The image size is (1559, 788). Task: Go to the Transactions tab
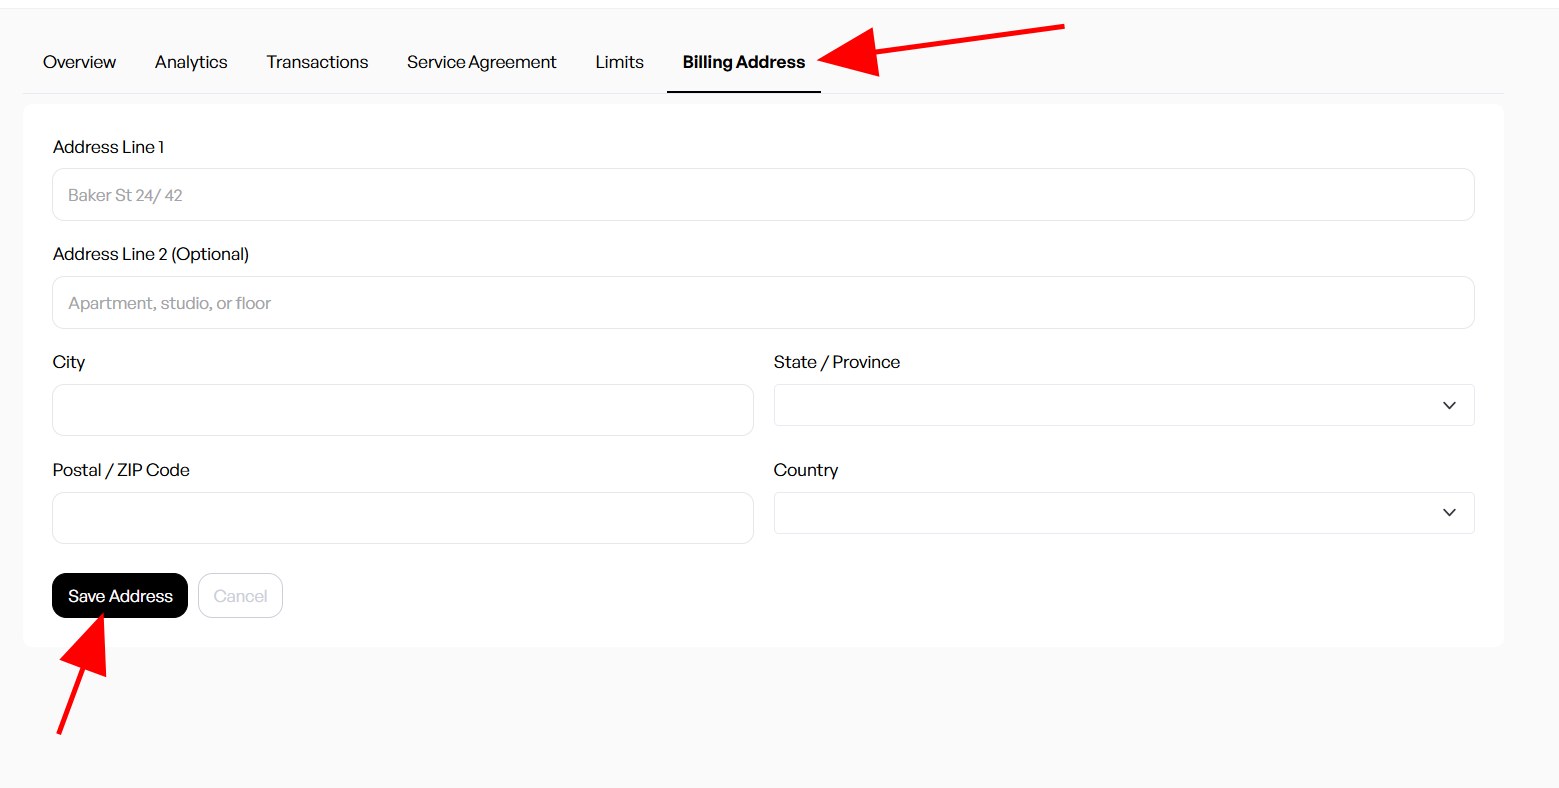[317, 62]
